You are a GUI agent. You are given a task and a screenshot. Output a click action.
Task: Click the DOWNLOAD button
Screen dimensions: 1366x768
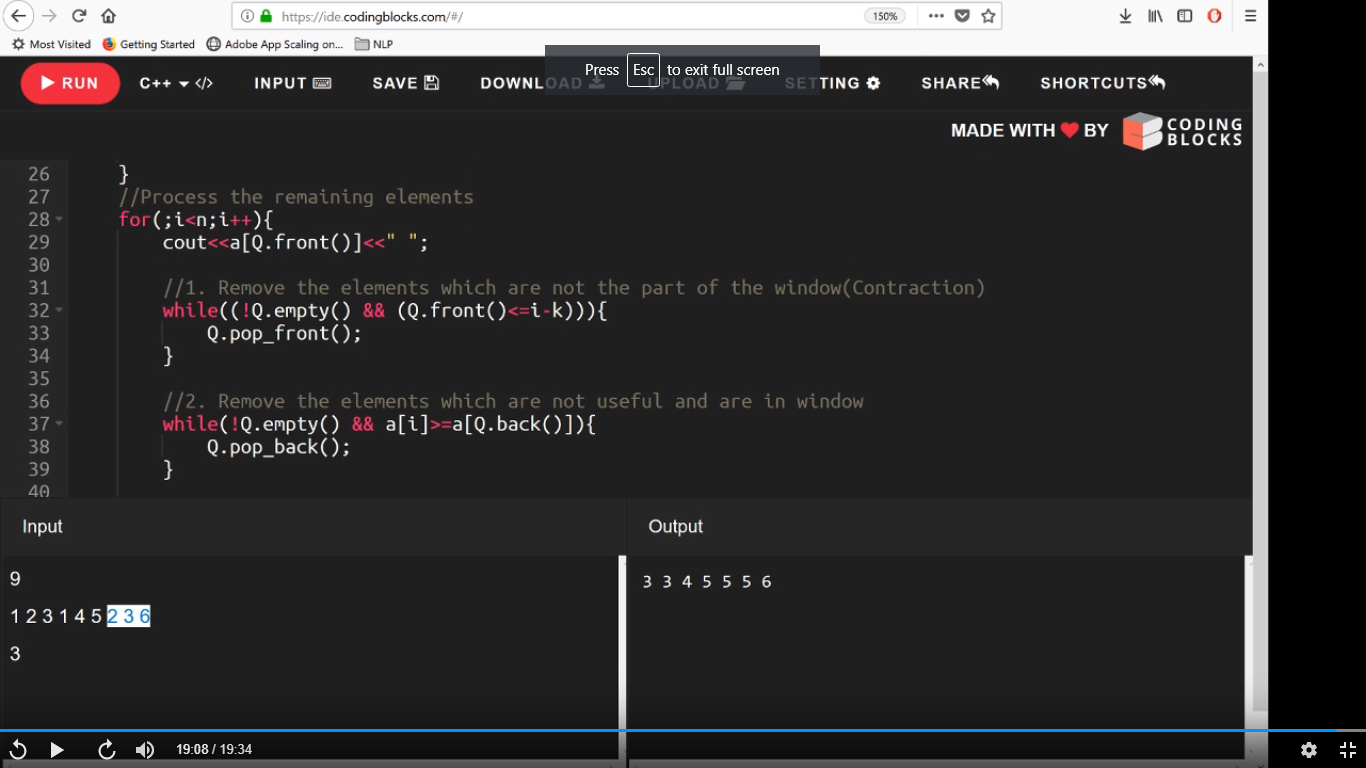[x=542, y=83]
